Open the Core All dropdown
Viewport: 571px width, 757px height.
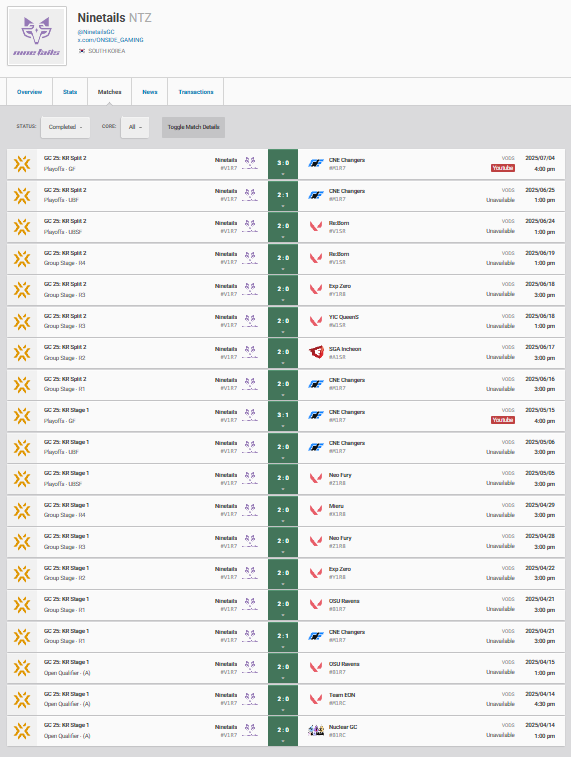[x=135, y=127]
